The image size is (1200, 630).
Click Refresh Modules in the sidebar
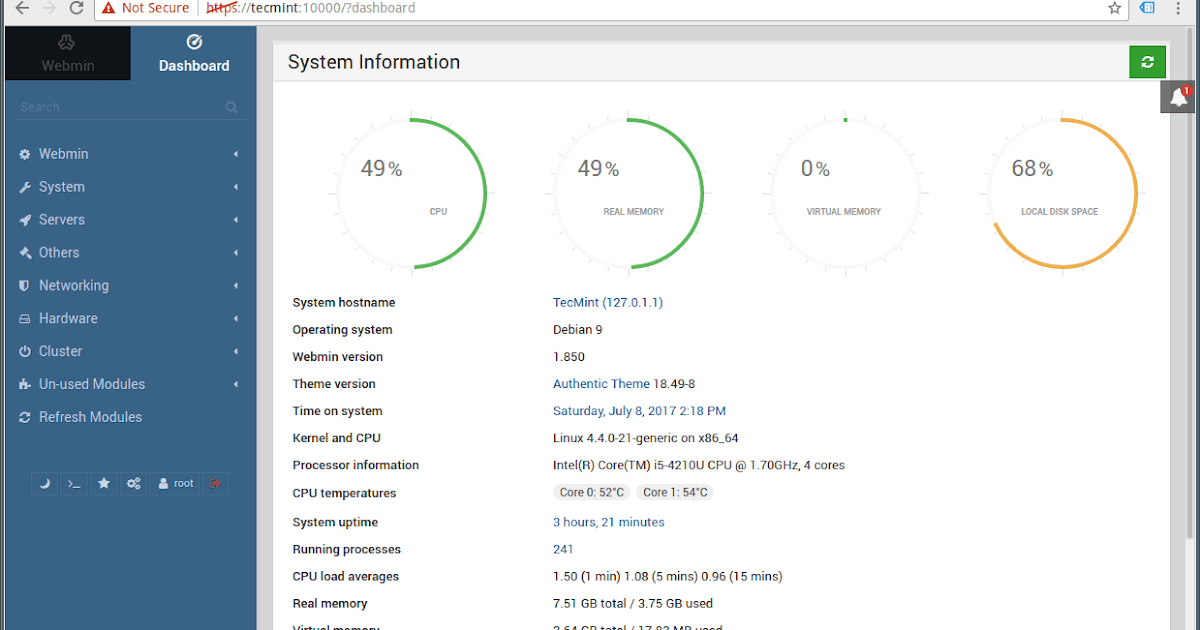(x=90, y=417)
